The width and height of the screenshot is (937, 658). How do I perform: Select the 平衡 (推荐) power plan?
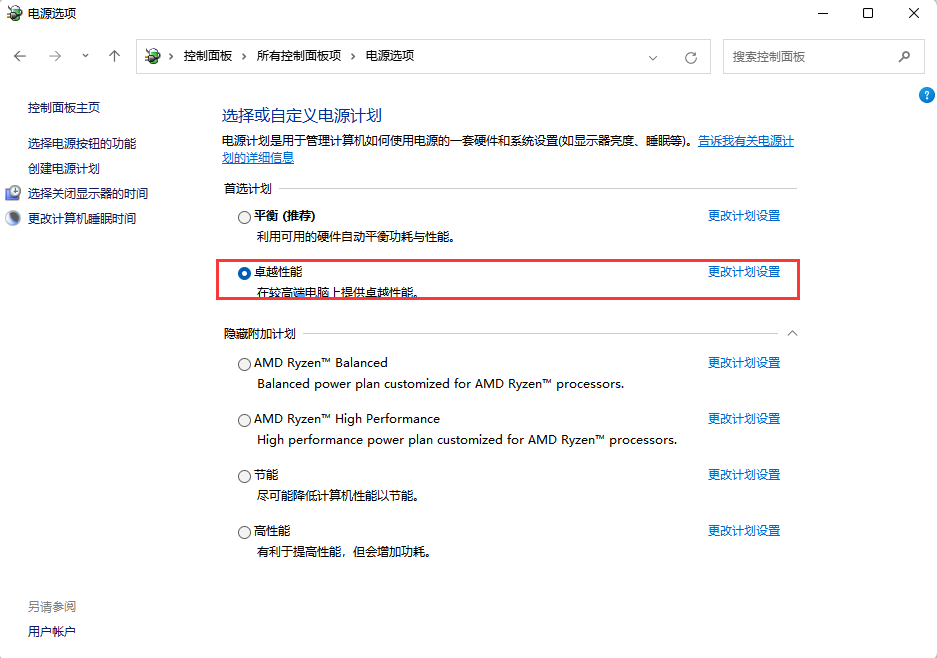(244, 218)
